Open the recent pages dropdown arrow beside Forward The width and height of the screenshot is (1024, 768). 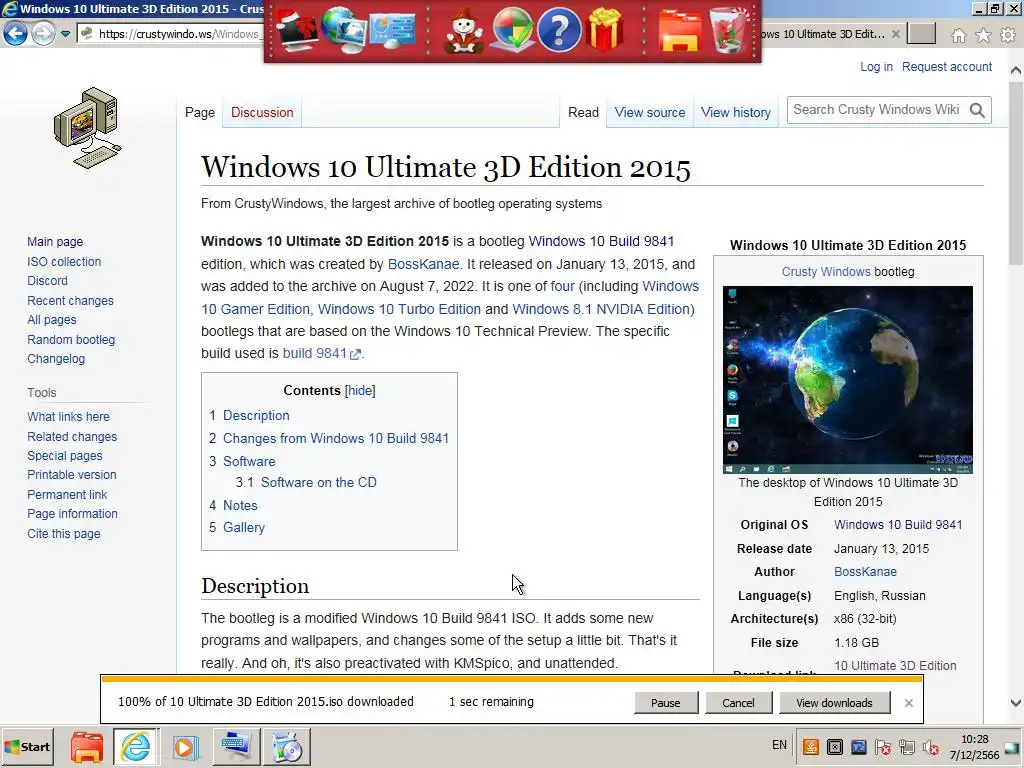point(65,34)
